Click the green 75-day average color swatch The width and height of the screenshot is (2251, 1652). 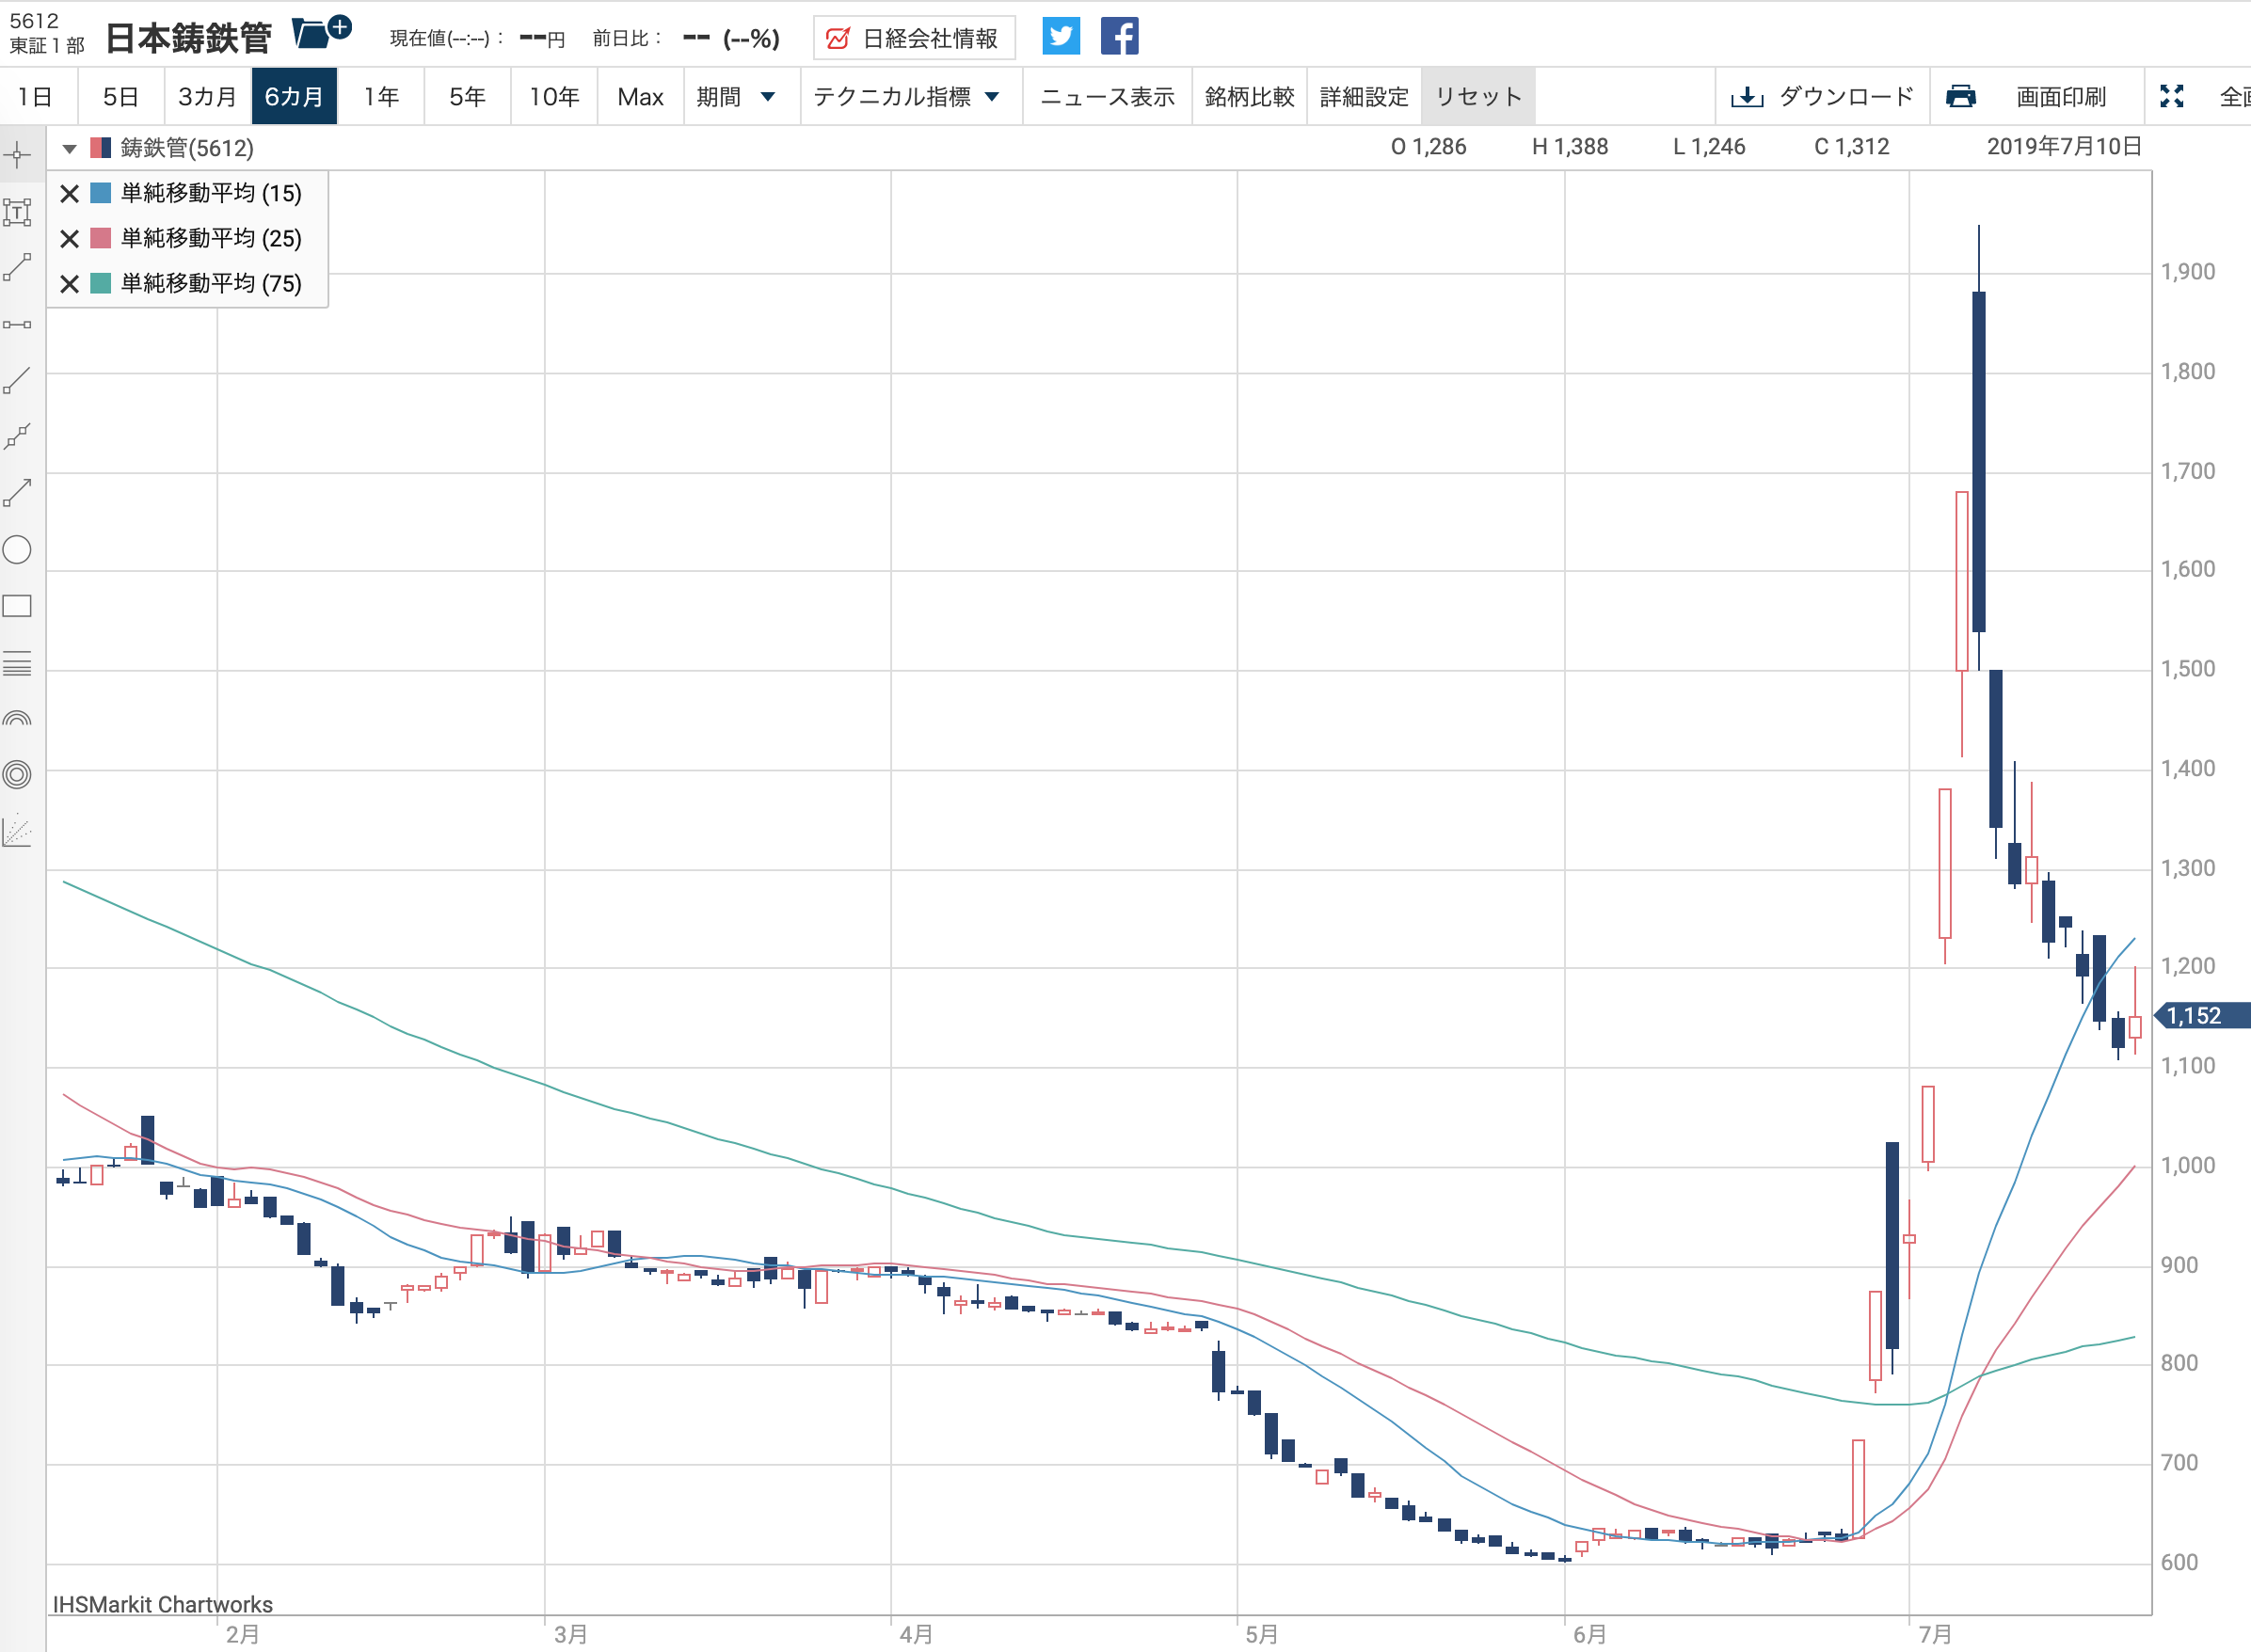click(x=100, y=284)
